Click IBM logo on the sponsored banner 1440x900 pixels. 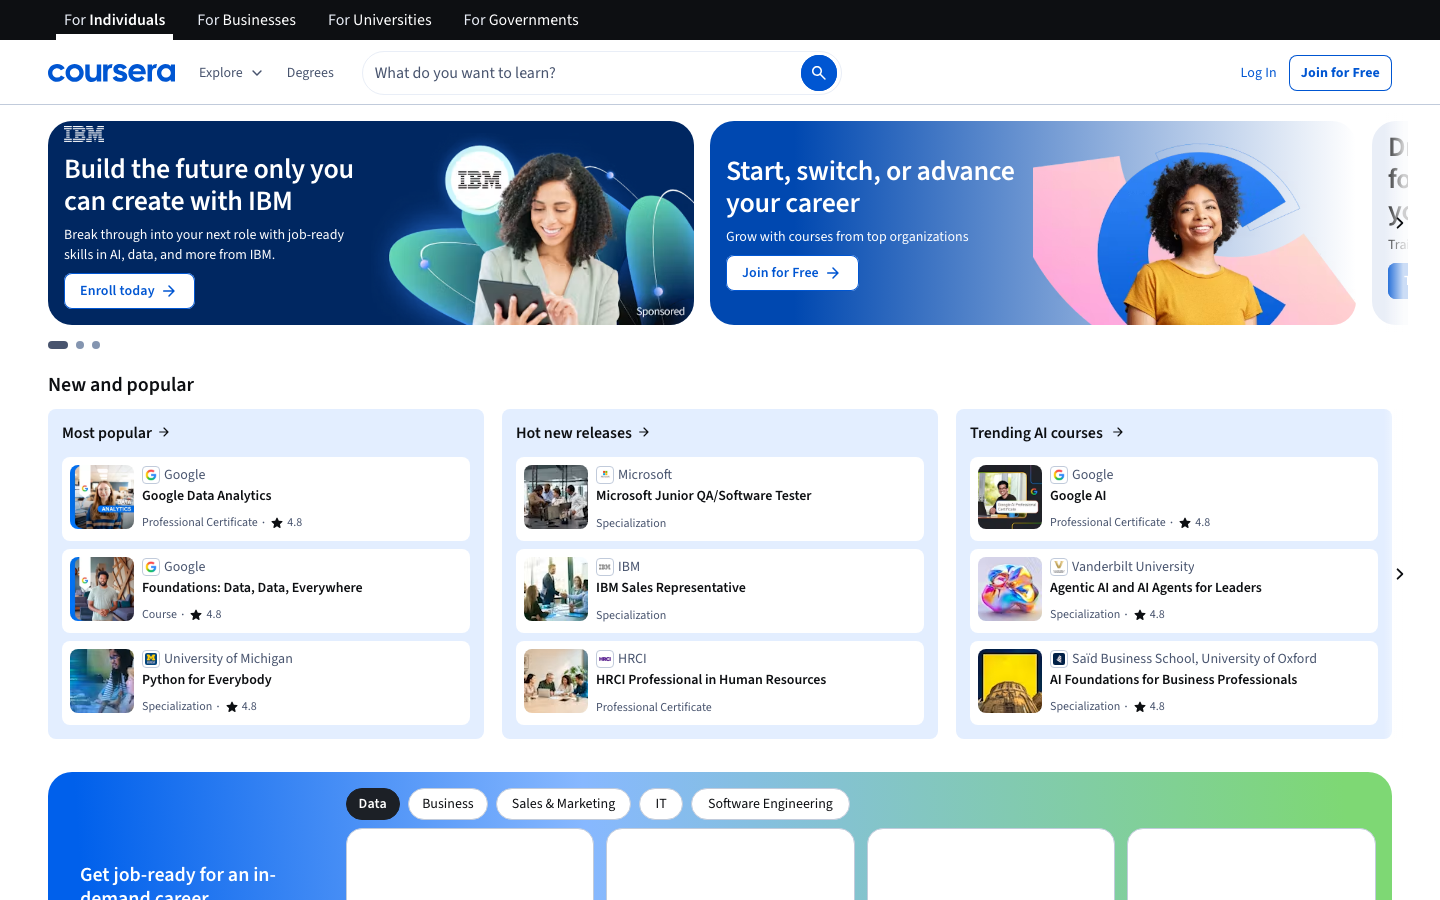pos(84,134)
